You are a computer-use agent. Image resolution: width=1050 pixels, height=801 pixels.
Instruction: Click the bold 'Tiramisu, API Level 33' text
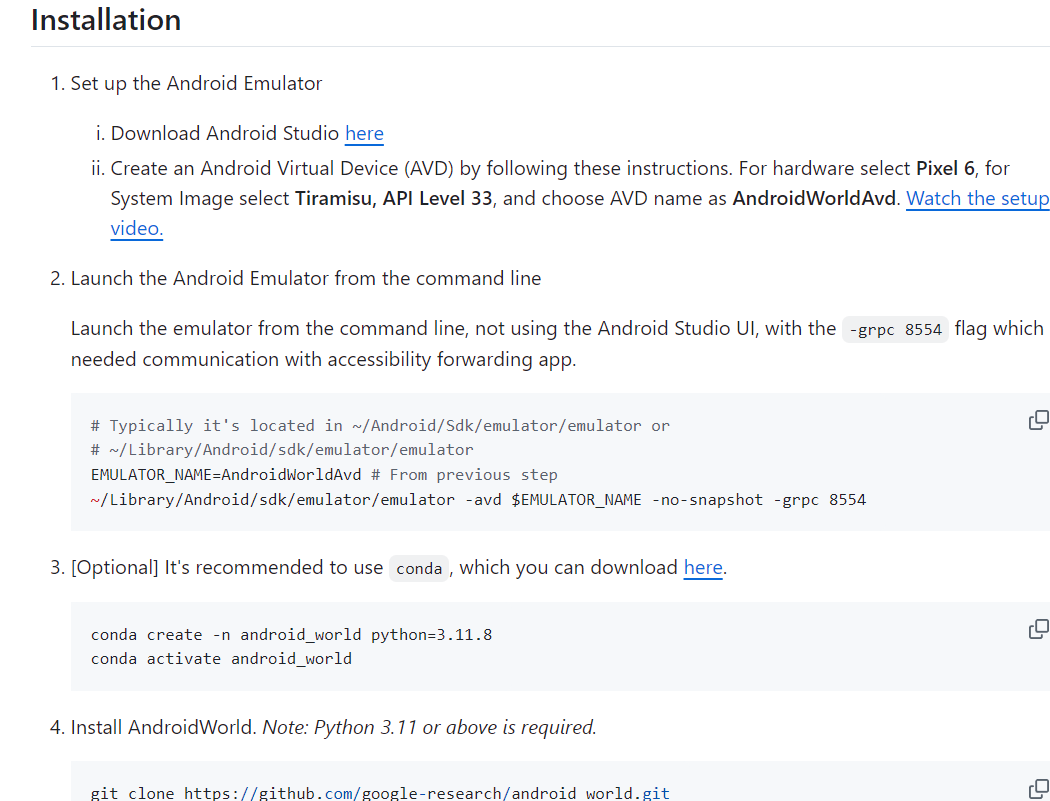tap(394, 199)
